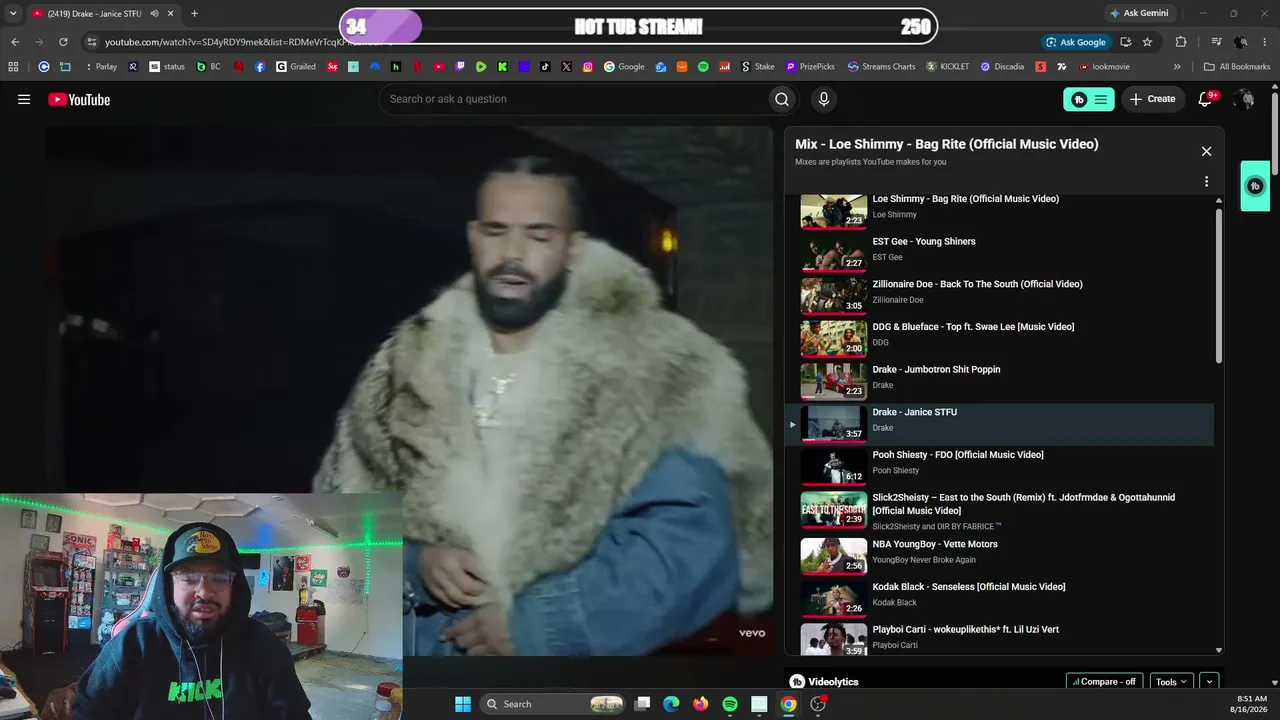
Task: Open YouTube Create menu
Action: 1153,99
